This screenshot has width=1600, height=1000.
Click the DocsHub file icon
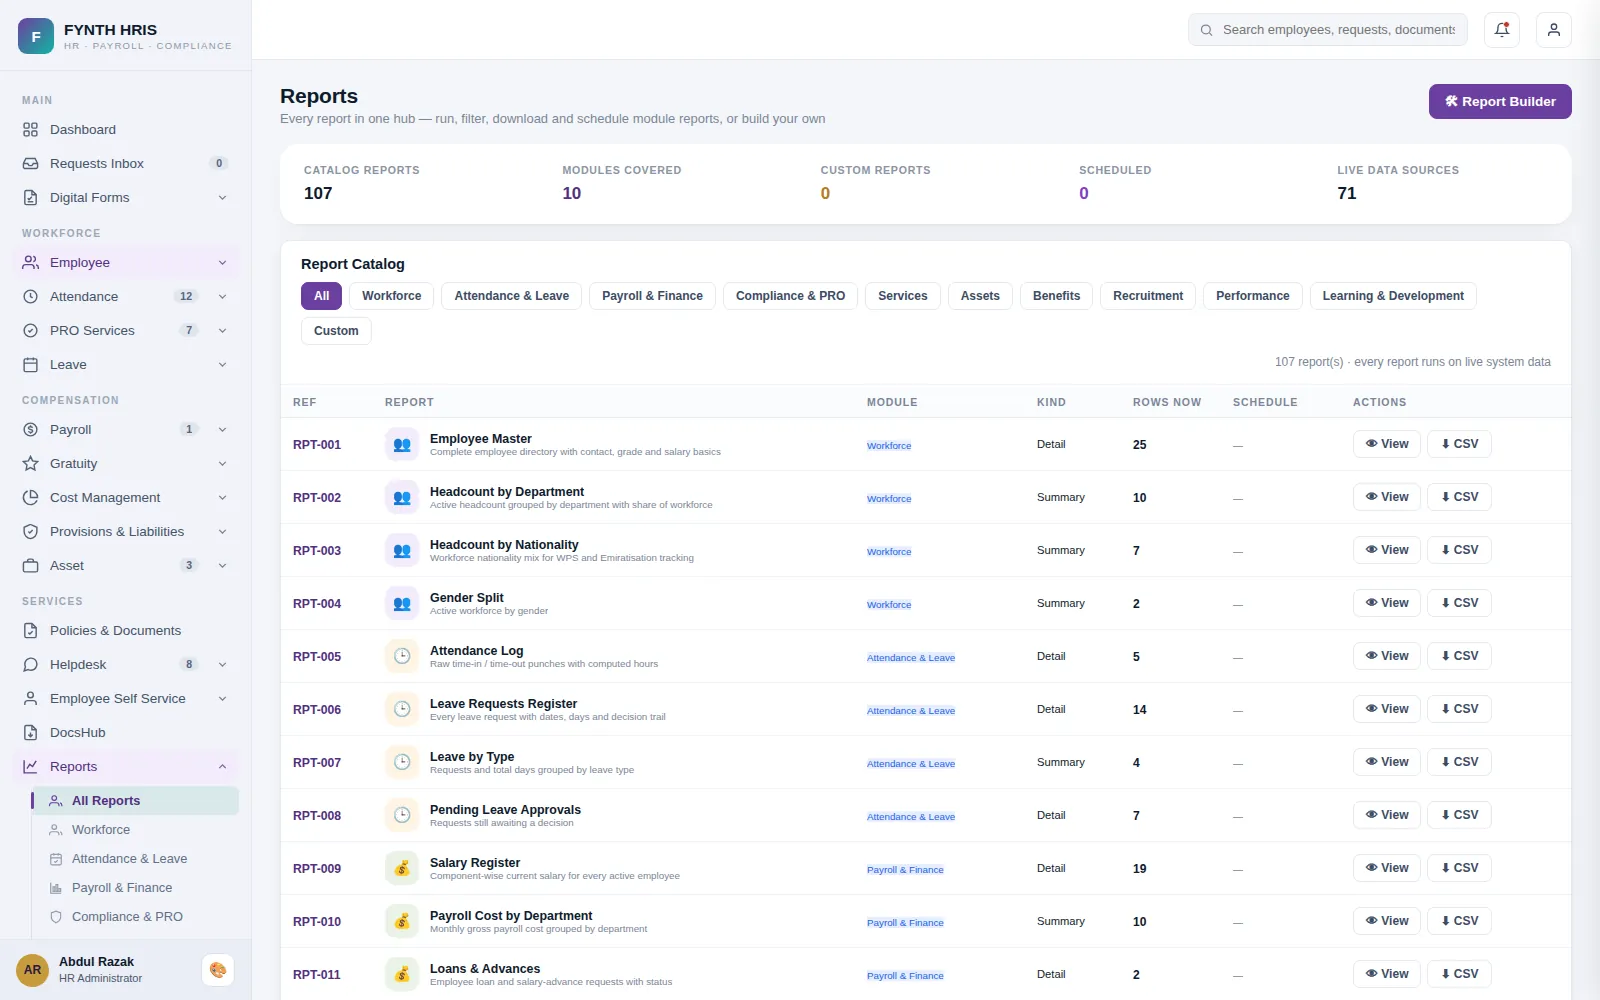(30, 733)
